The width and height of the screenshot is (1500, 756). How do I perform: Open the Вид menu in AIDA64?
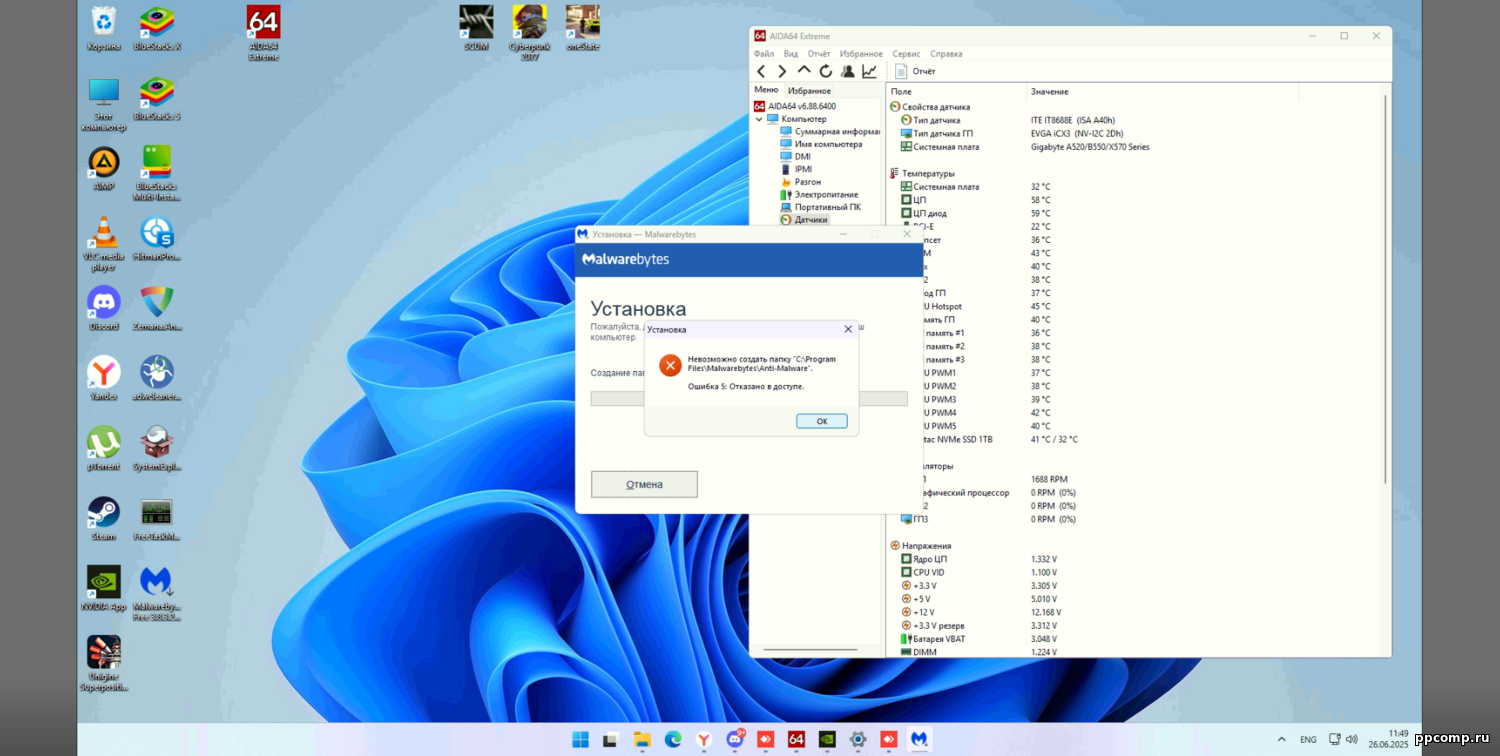[791, 54]
